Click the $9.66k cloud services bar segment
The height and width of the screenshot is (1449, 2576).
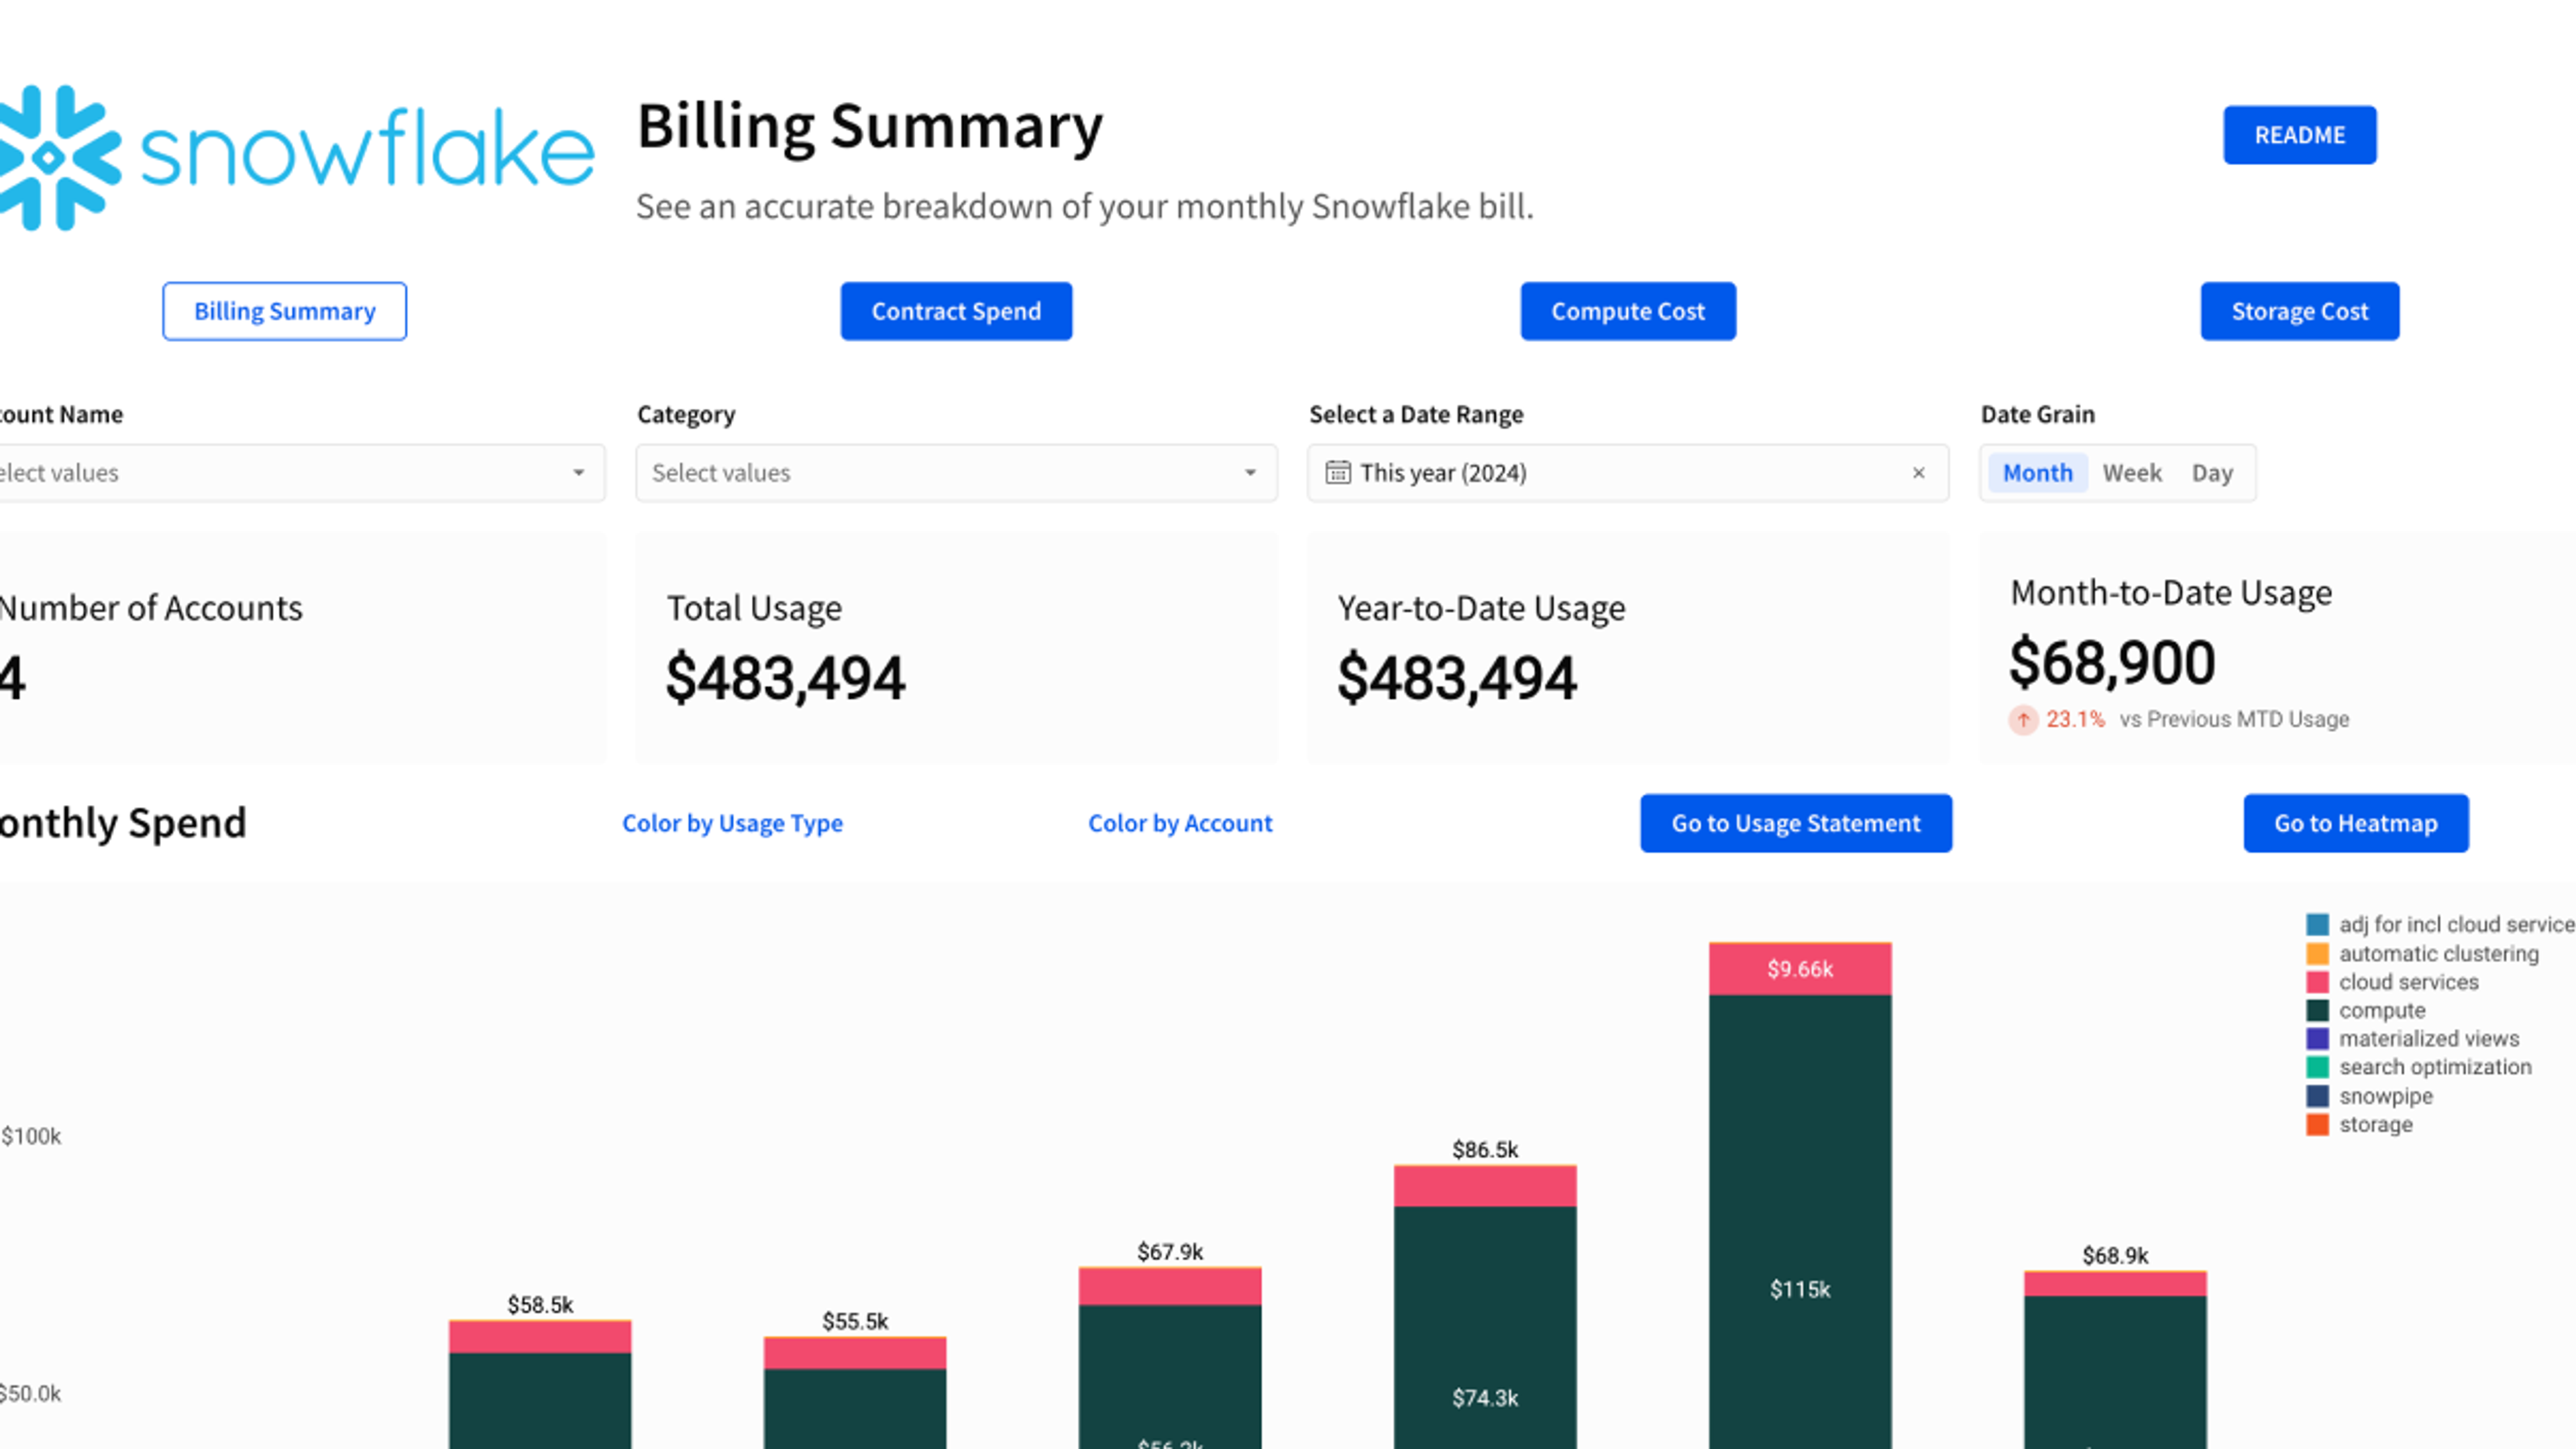[1800, 969]
